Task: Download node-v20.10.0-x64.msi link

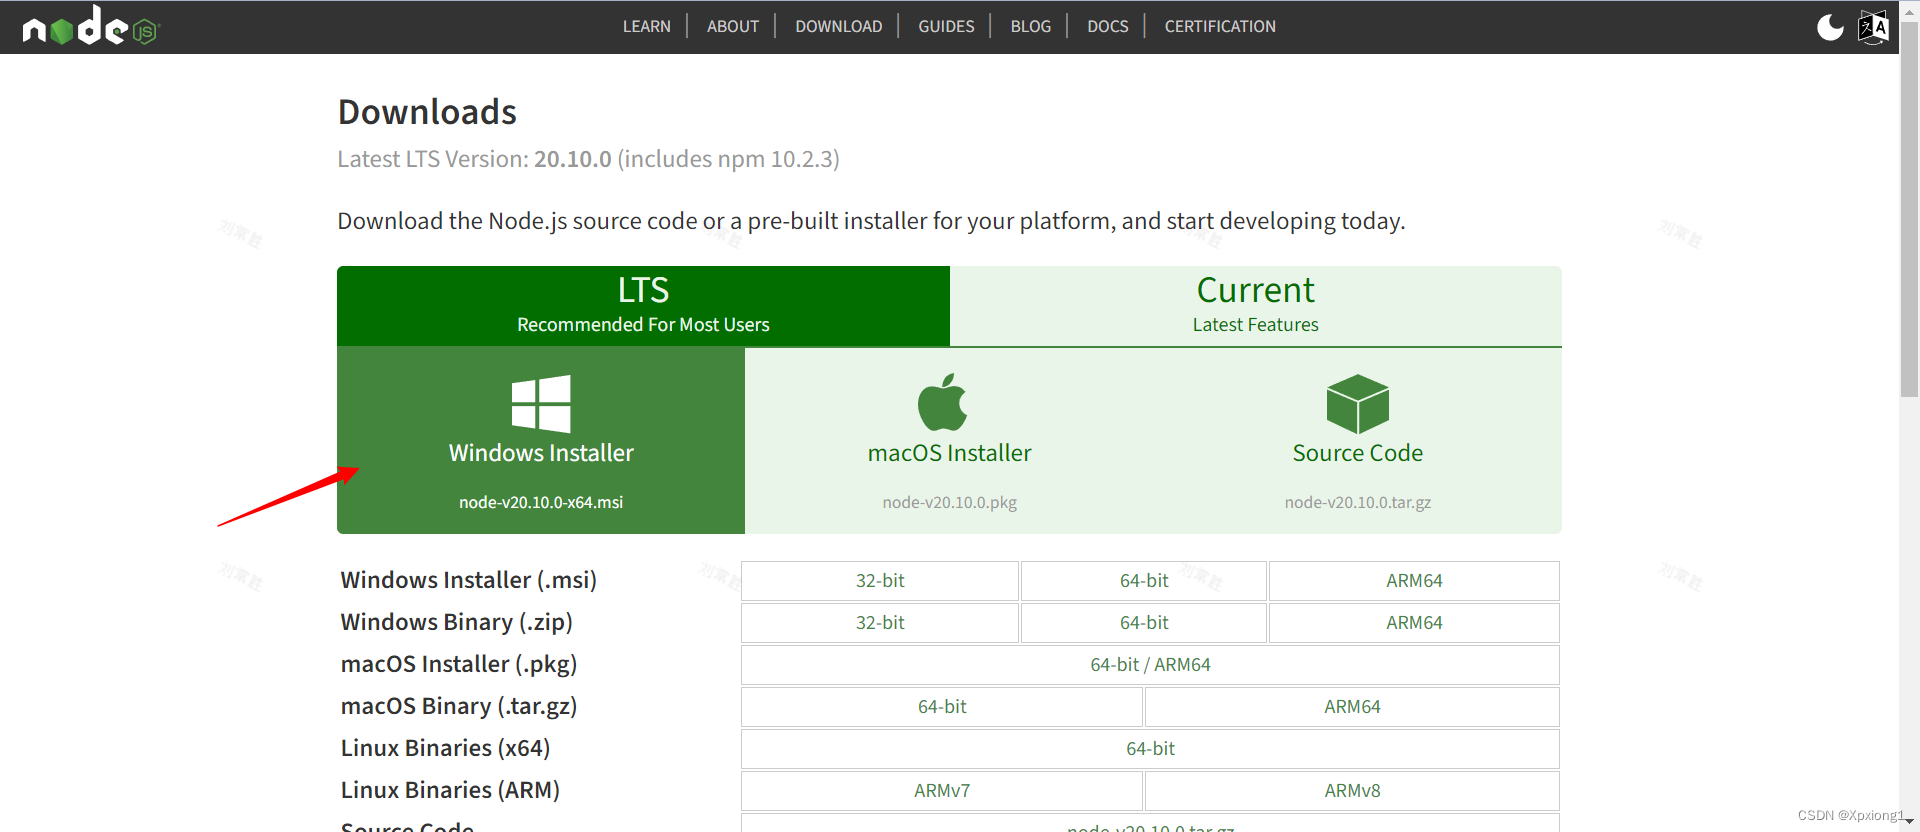Action: point(541,502)
